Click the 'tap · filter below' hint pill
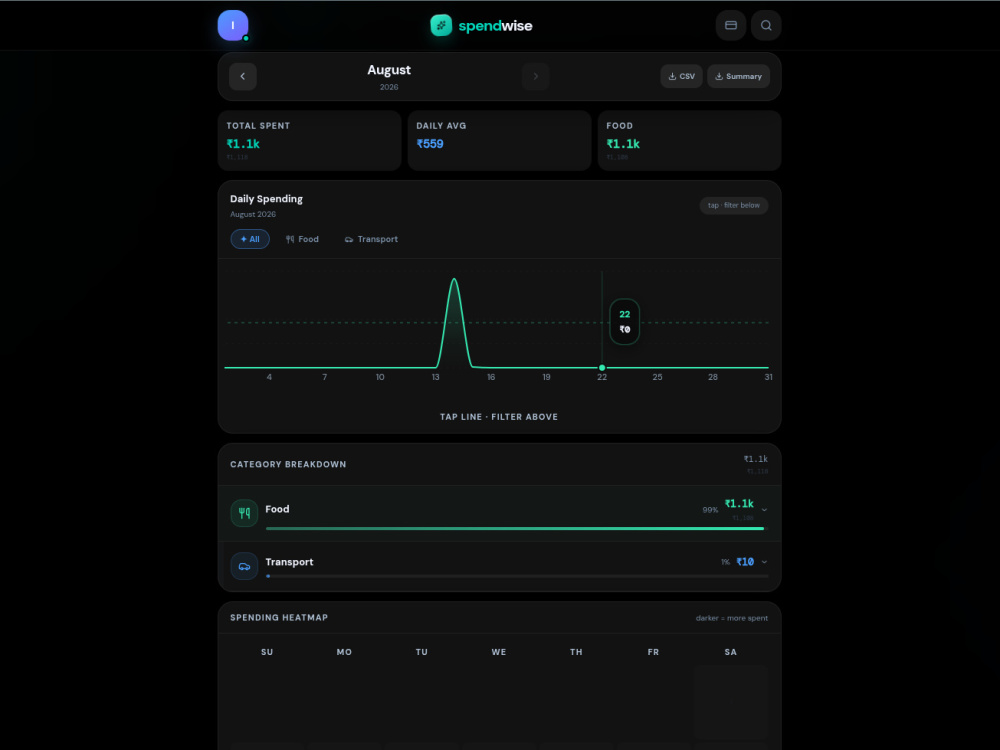 733,205
